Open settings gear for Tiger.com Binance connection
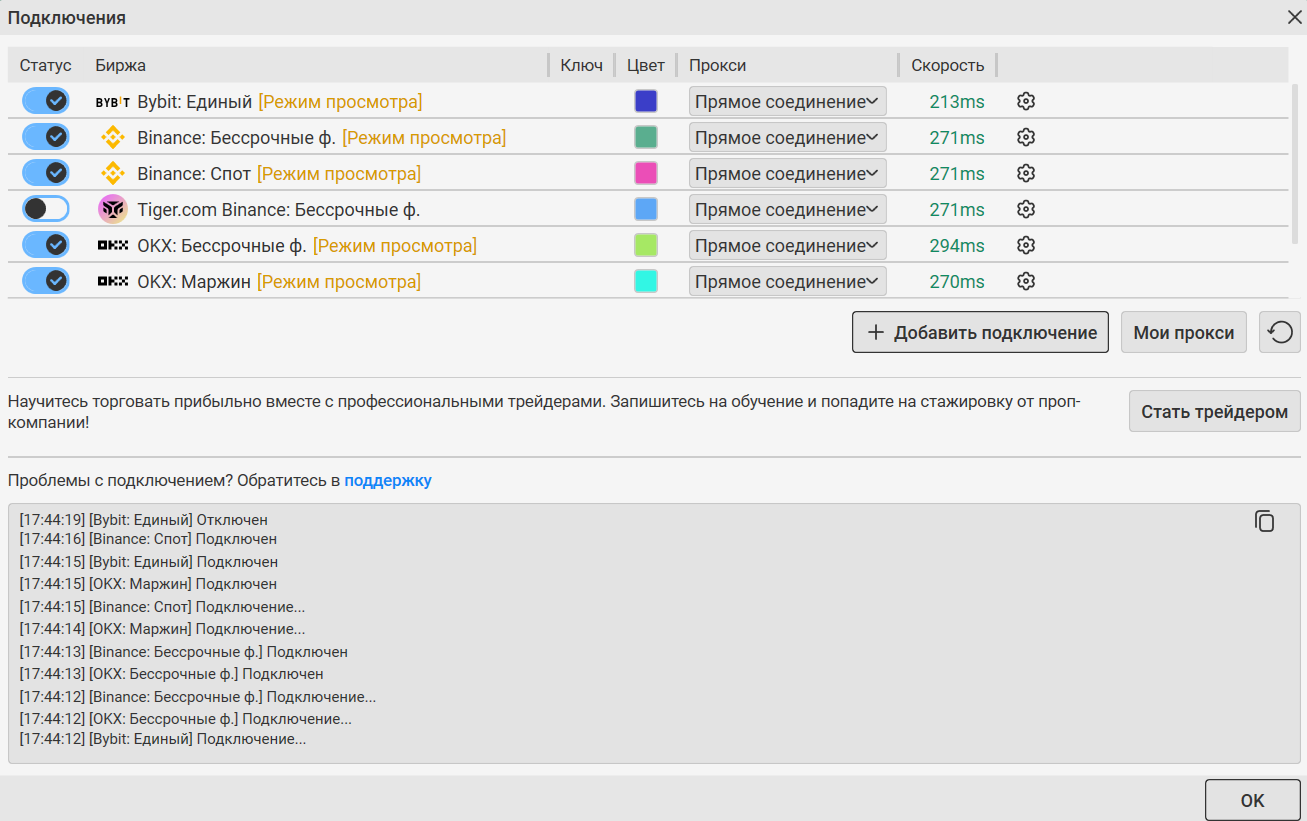1307x821 pixels. [1025, 209]
